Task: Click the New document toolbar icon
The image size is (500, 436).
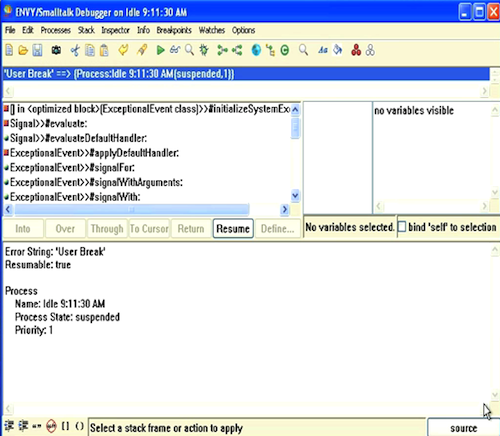Action: point(9,51)
